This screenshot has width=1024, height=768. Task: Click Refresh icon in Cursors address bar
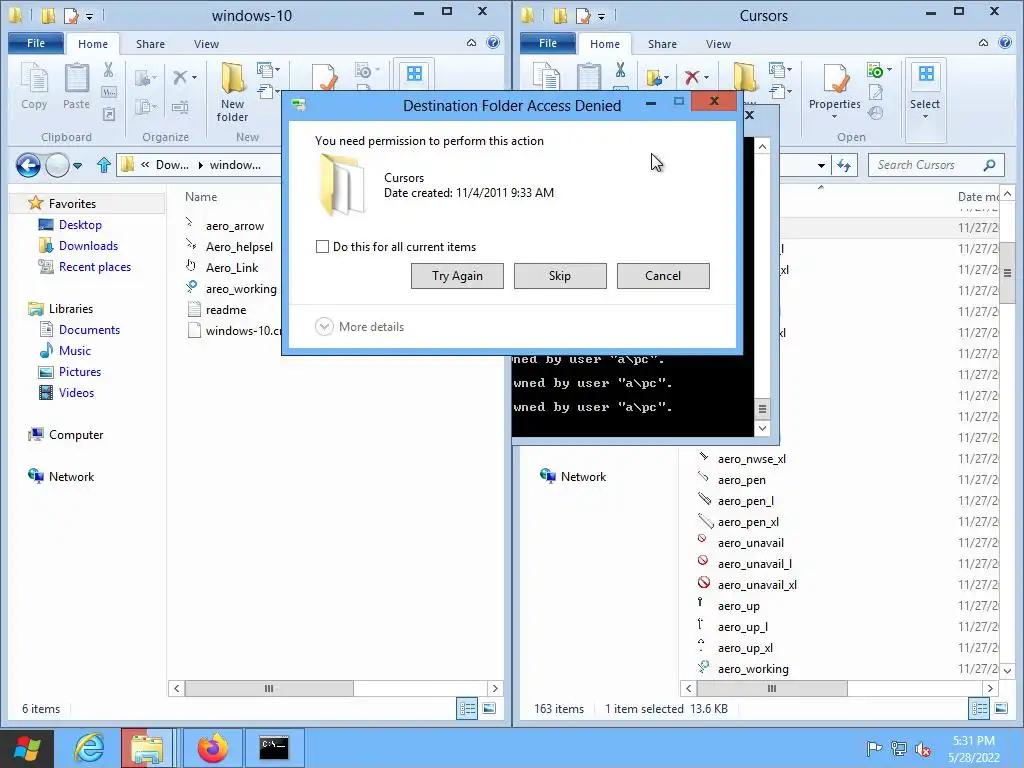pos(844,165)
